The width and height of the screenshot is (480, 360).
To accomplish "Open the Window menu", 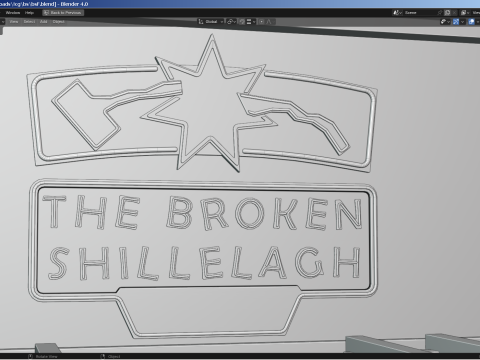I will pyautogui.click(x=13, y=13).
